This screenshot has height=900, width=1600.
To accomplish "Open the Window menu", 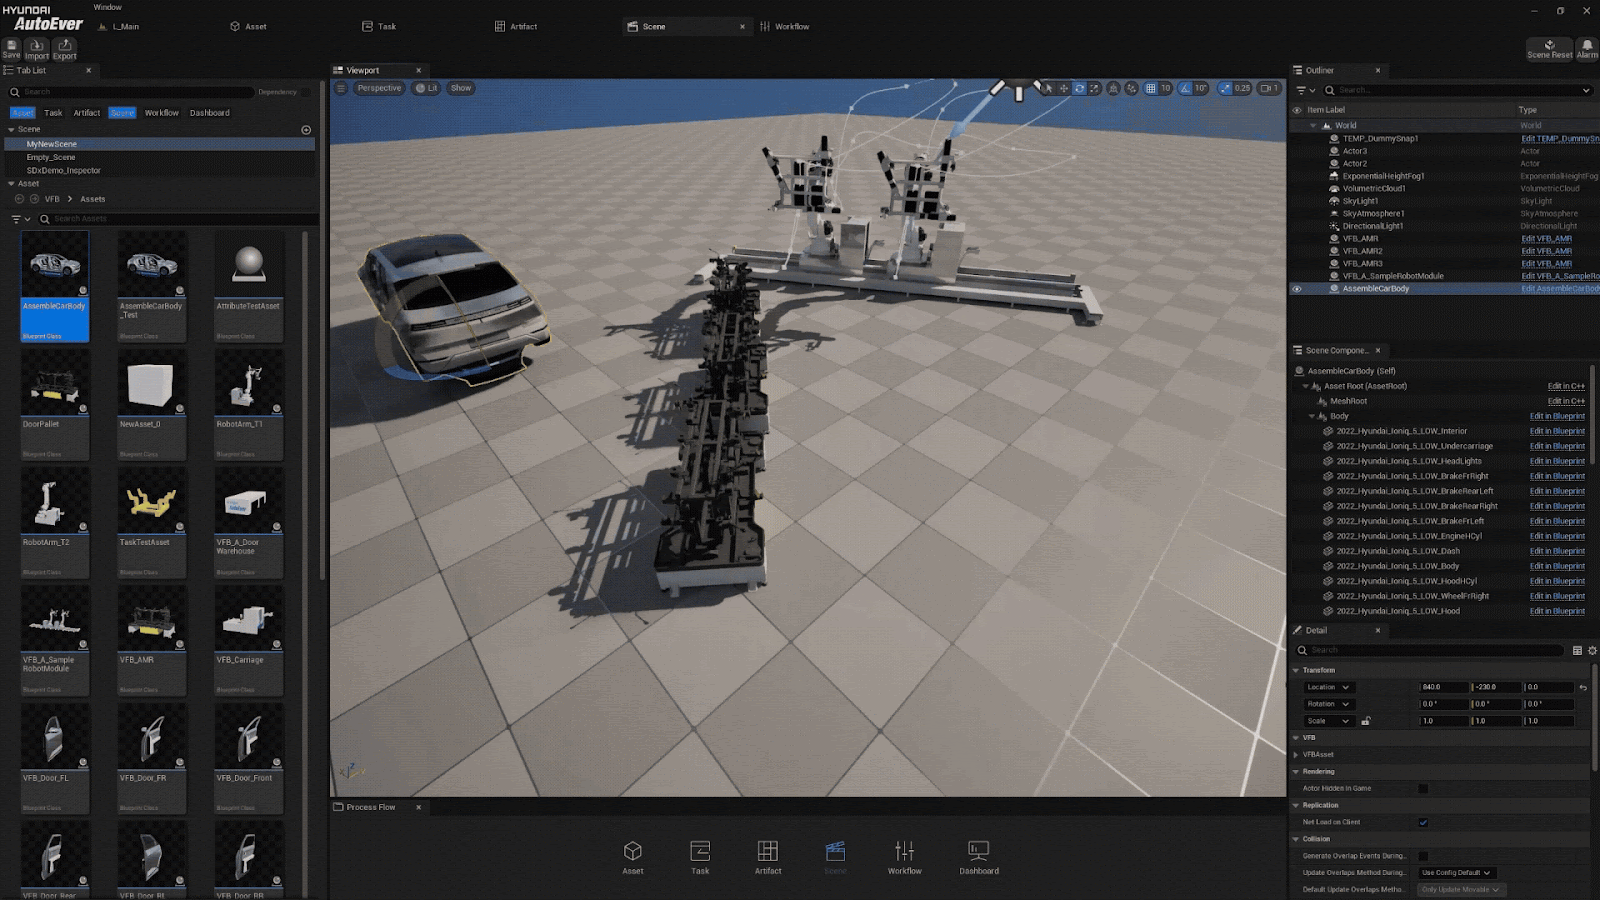I will [107, 7].
